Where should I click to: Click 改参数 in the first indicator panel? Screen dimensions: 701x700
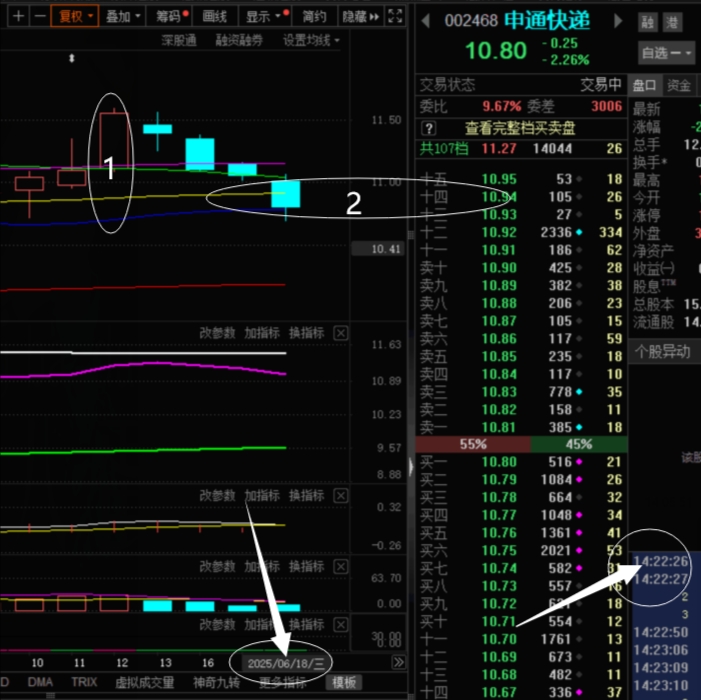tap(217, 333)
